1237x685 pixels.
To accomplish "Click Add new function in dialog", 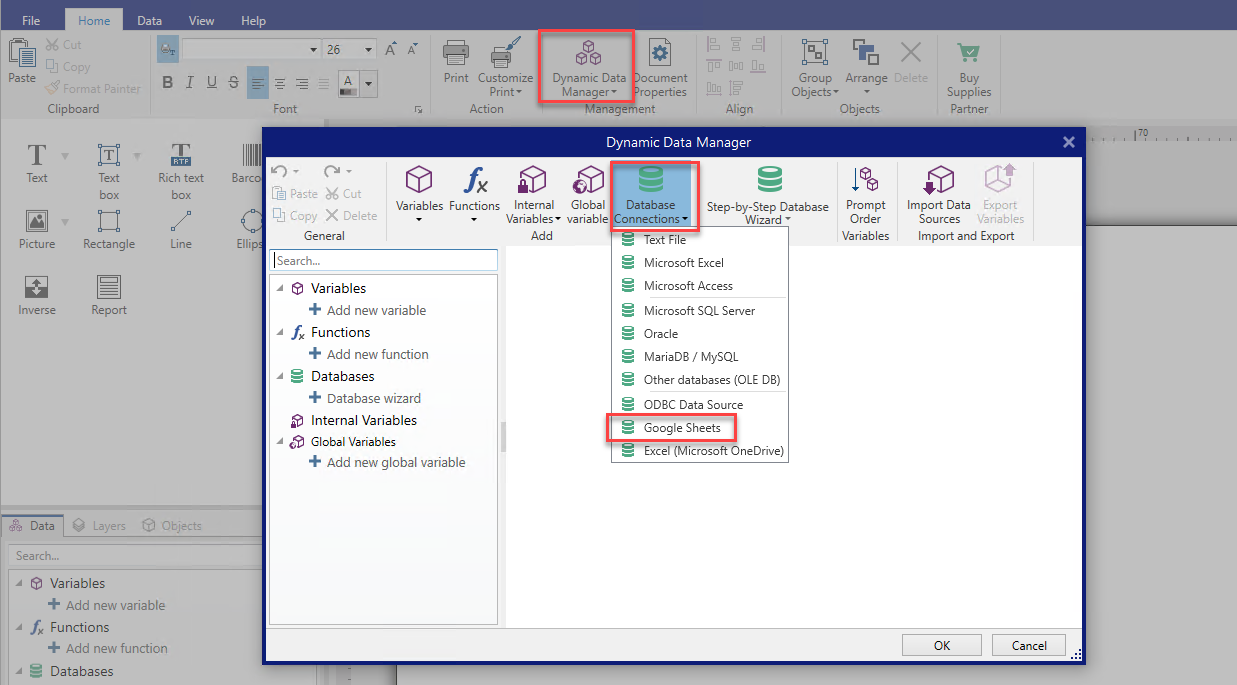I will click(377, 354).
